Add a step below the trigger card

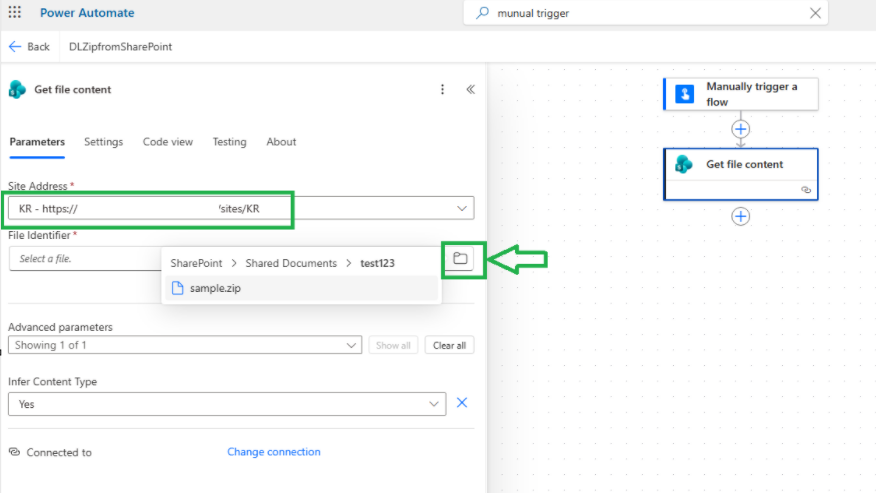pos(741,129)
